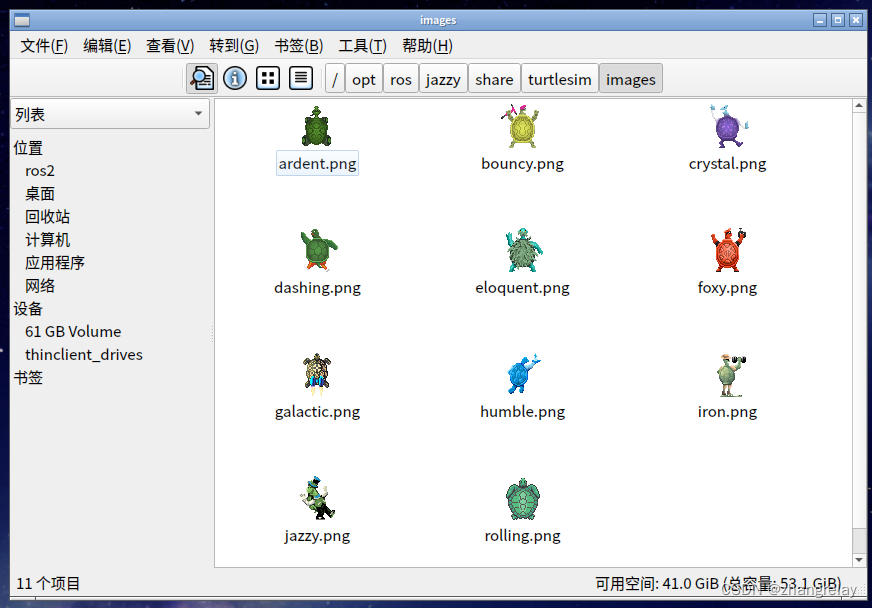Click the eloquent.png file name label

[x=522, y=288]
